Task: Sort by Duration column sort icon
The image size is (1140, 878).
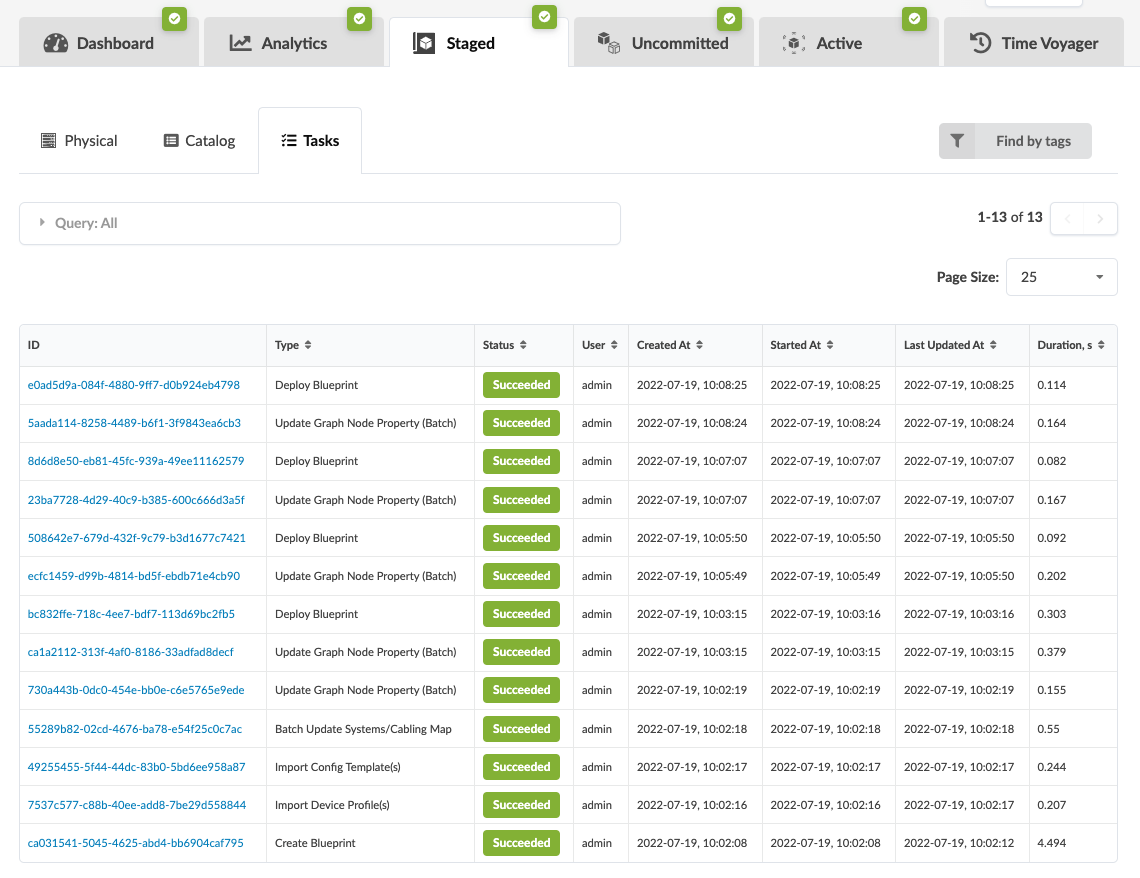Action: point(1101,345)
